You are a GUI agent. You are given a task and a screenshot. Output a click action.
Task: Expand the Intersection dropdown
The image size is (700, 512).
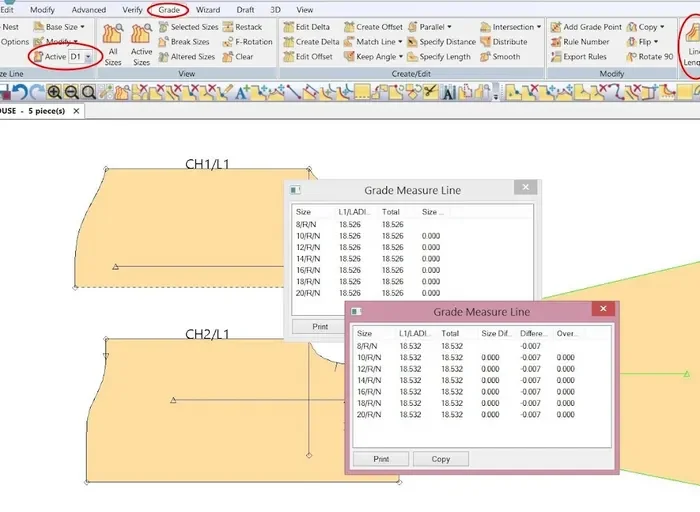click(539, 27)
